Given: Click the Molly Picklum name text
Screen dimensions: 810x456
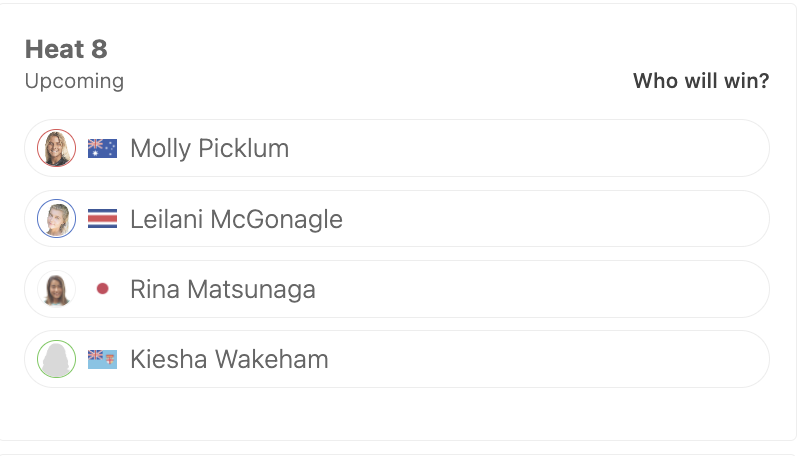Looking at the screenshot, I should [x=209, y=149].
